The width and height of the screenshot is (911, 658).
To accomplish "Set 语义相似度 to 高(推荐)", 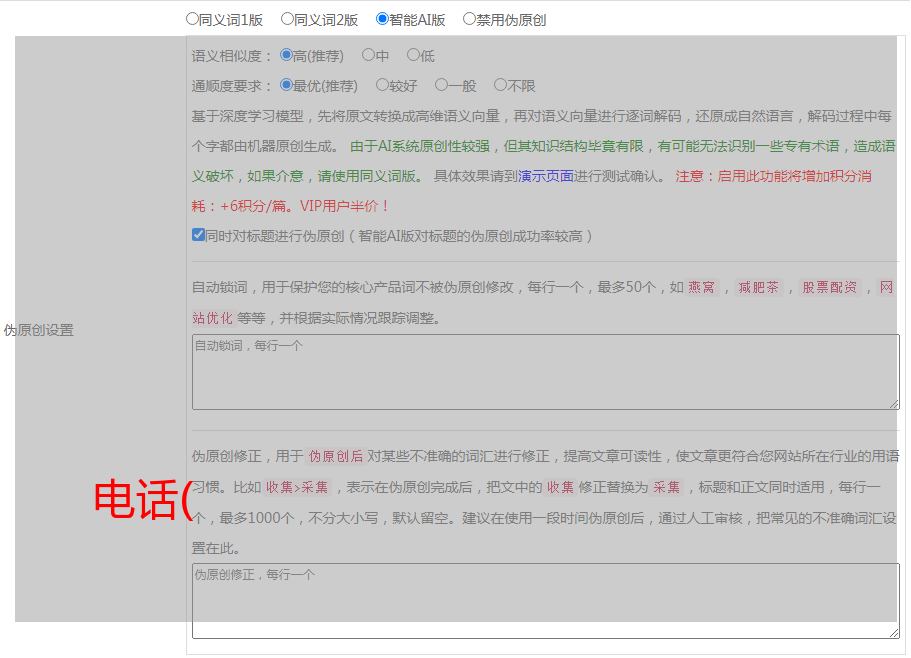I will (286, 56).
